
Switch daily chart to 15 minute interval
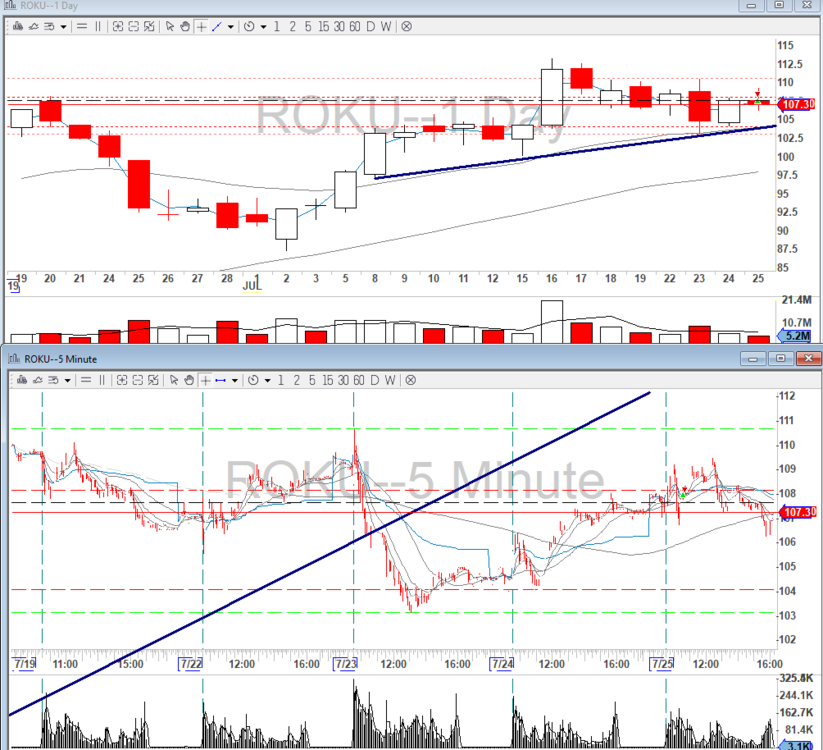coord(322,26)
